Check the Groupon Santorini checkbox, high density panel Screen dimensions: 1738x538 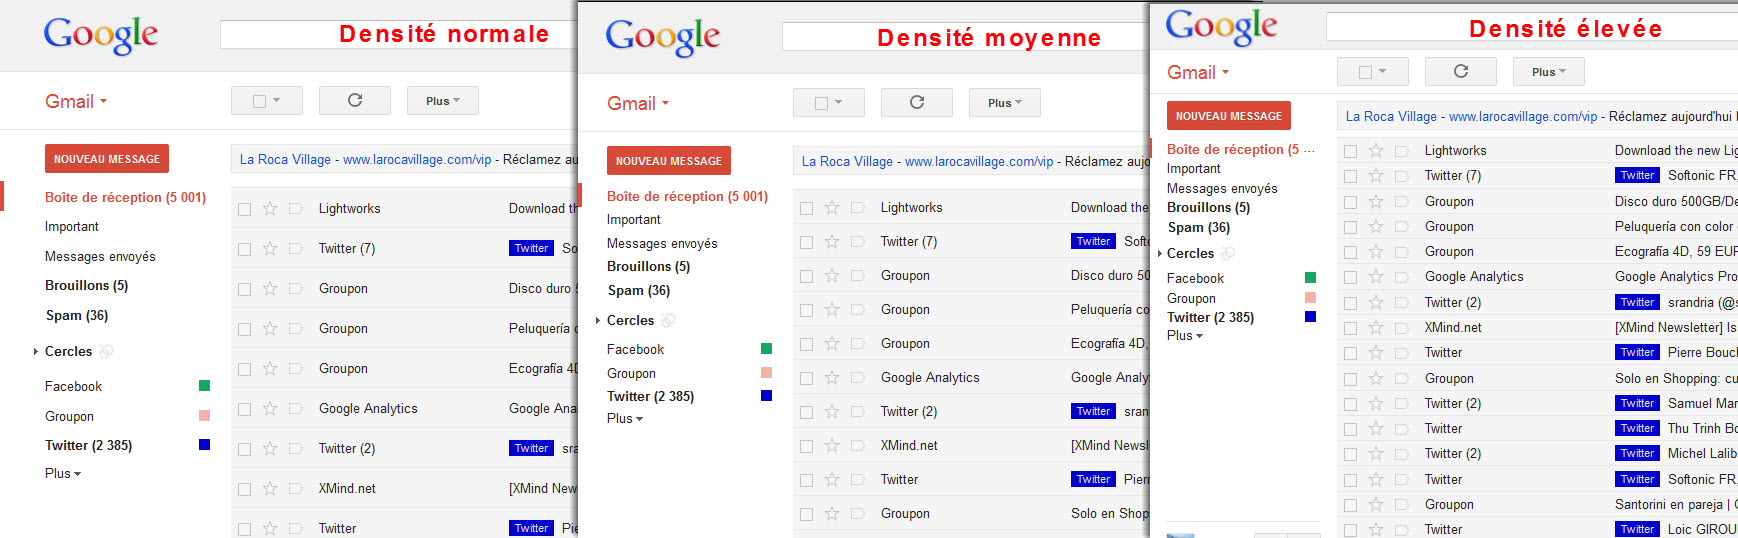tap(1350, 505)
